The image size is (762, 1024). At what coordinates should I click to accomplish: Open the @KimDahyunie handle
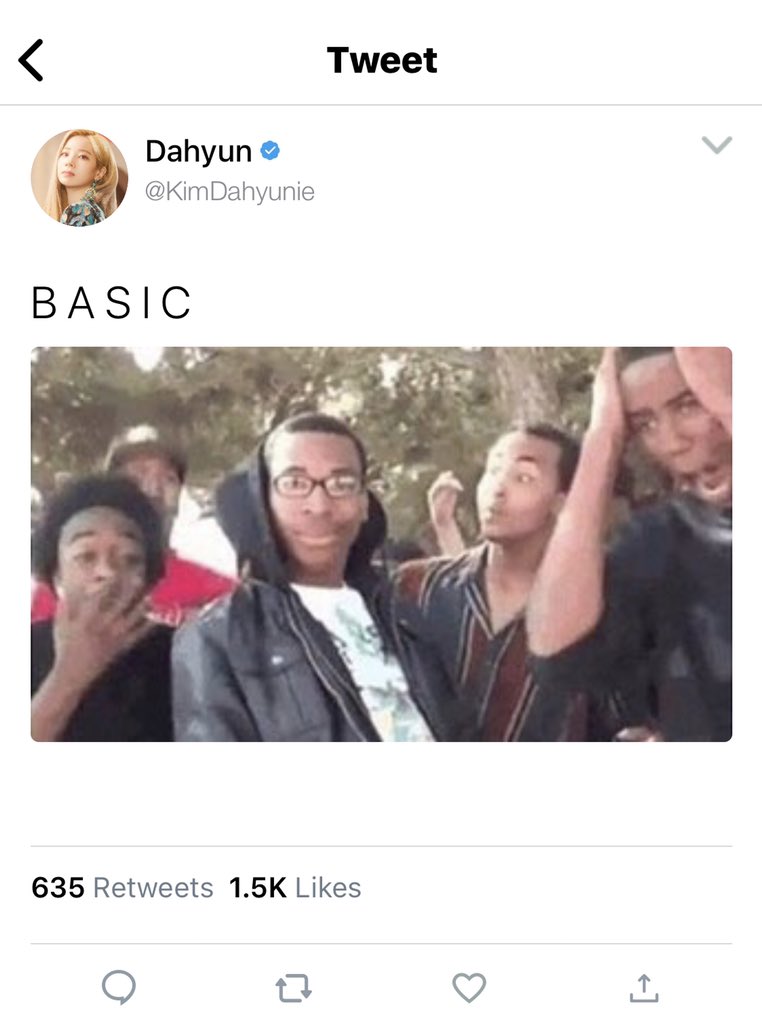(x=229, y=191)
